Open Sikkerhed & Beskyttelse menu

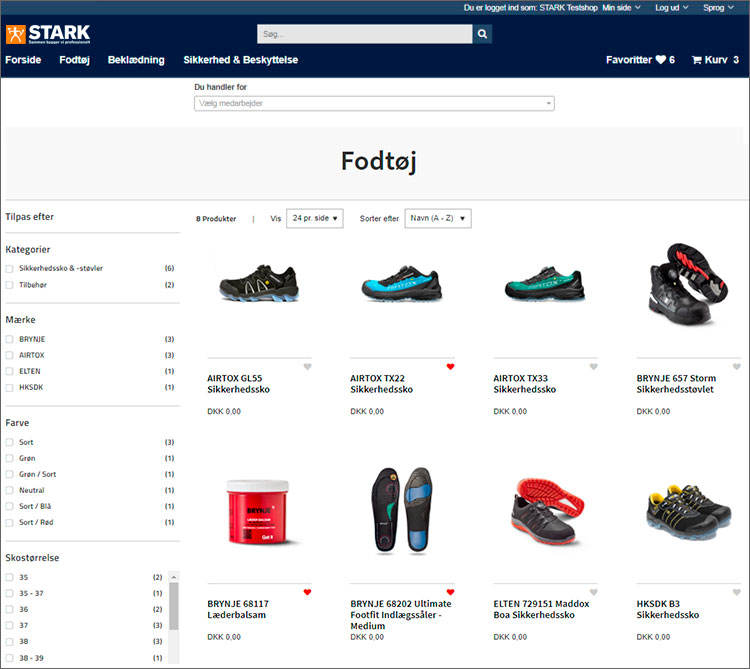pyautogui.click(x=240, y=60)
